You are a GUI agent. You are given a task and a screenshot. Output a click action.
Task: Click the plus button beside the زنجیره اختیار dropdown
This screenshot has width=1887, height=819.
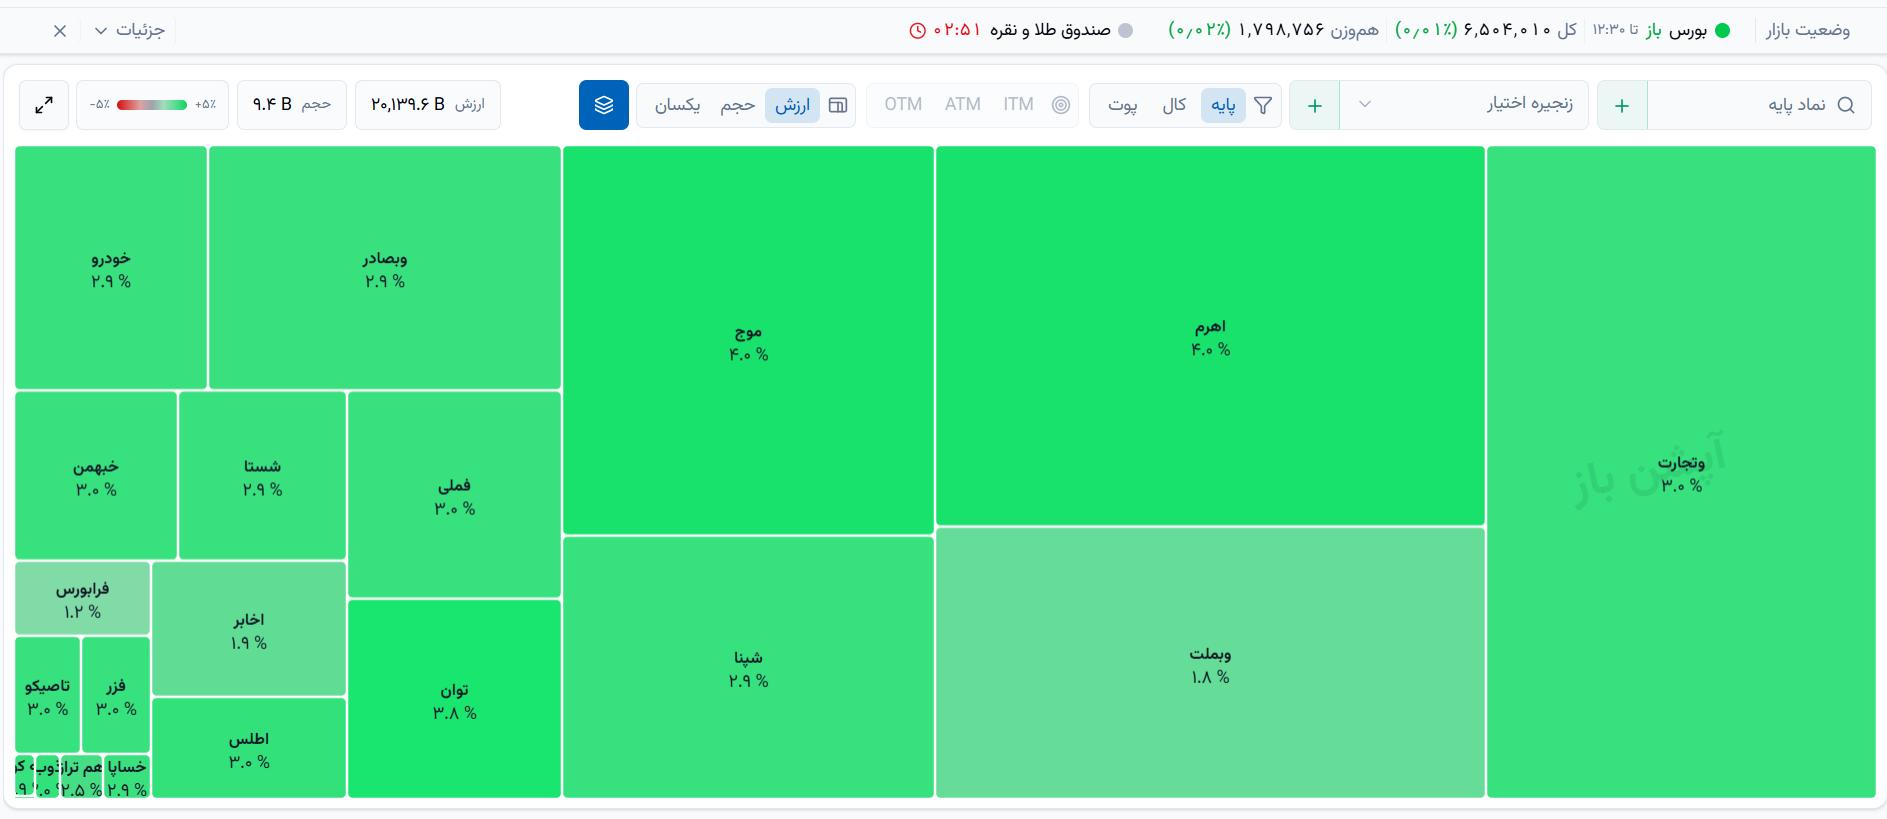(1315, 105)
